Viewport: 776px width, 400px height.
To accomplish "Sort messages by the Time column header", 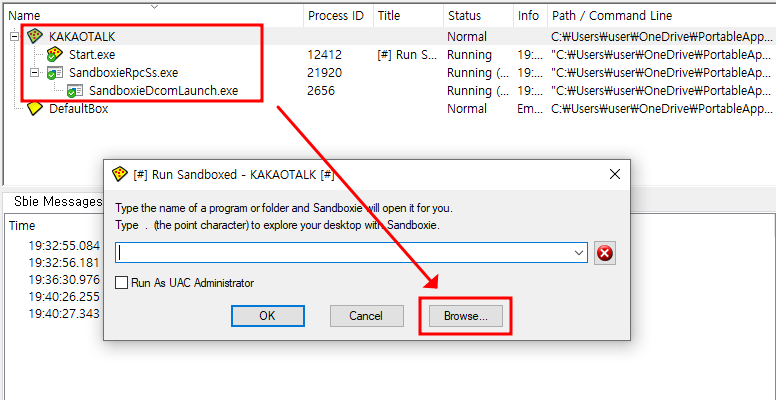I will point(22,226).
